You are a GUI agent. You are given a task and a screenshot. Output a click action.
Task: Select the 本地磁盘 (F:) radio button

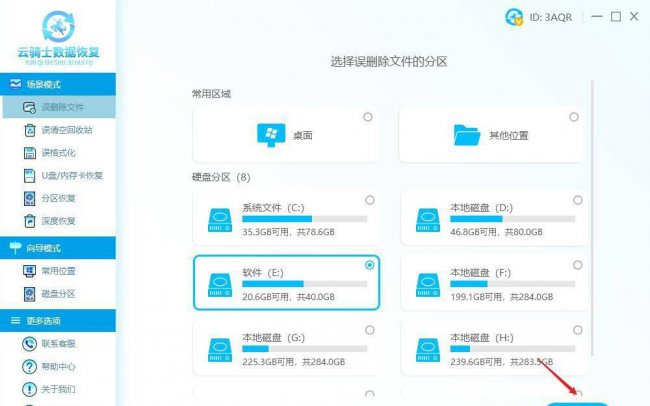[577, 265]
